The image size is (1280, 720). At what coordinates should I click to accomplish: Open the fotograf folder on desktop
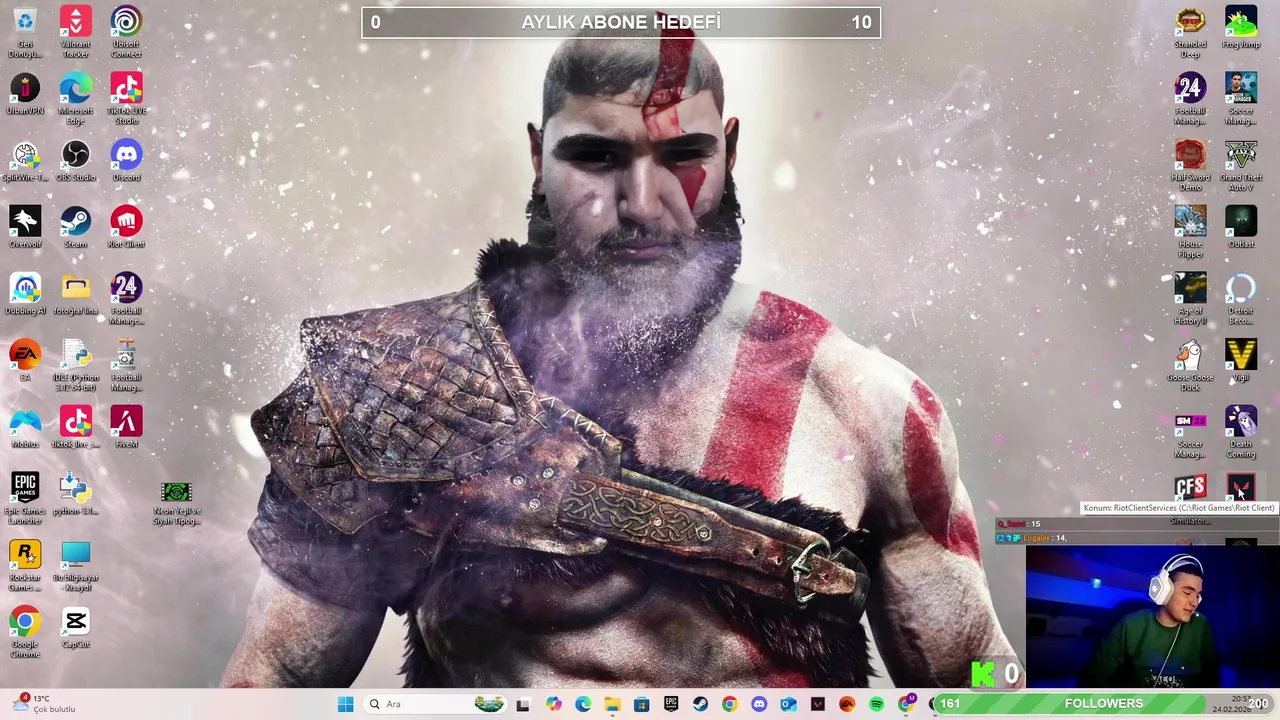(x=76, y=294)
